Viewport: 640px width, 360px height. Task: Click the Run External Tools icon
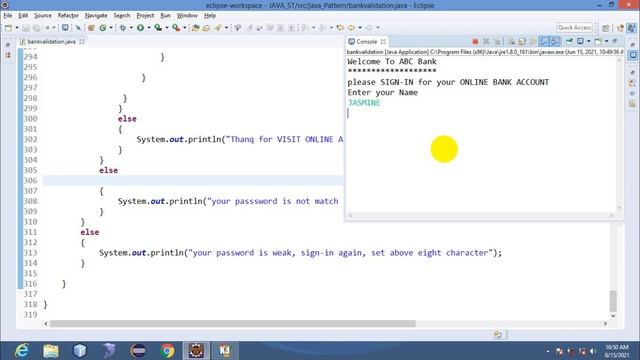[x=176, y=28]
